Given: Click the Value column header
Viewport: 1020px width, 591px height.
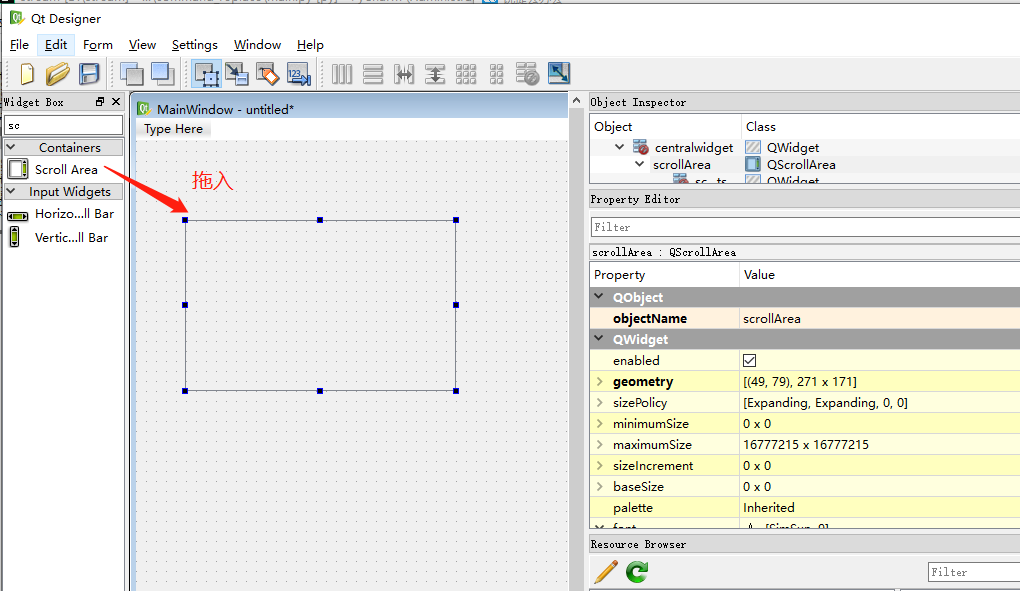Looking at the screenshot, I should pyautogui.click(x=880, y=274).
